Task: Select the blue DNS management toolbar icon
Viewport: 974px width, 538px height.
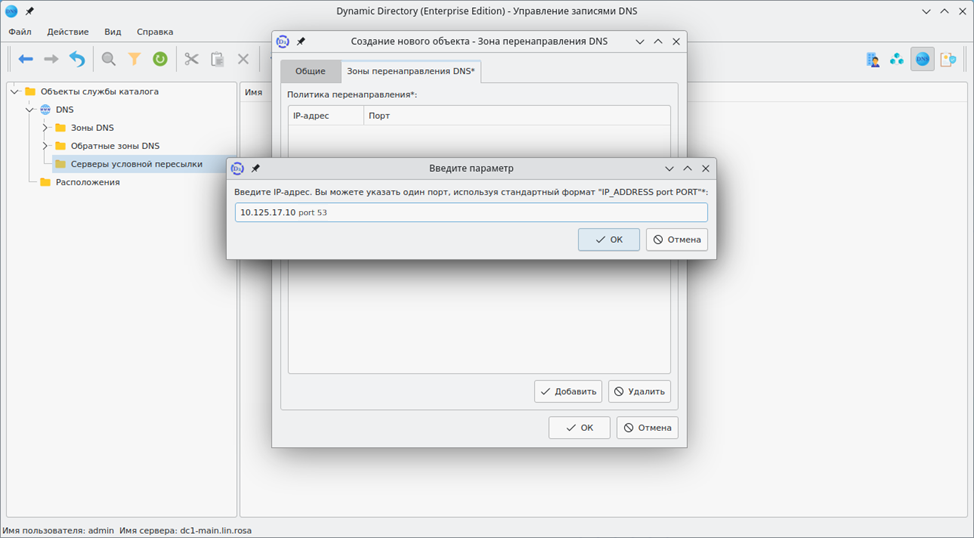Action: 922,59
